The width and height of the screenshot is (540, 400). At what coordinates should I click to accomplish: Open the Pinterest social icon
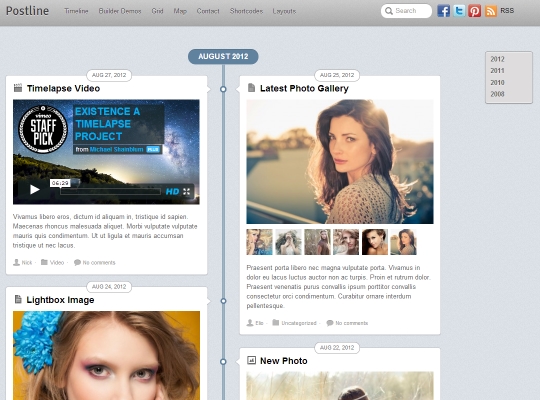click(x=475, y=11)
